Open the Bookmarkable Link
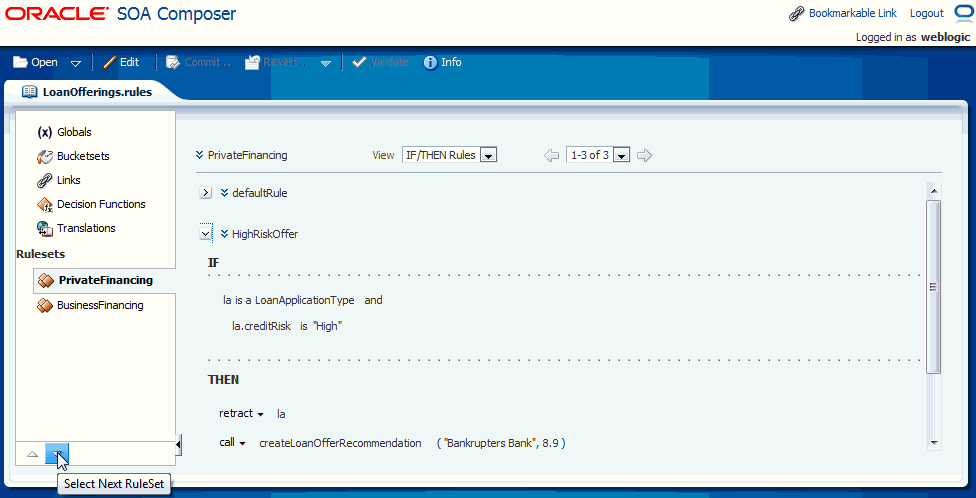The width and height of the screenshot is (976, 498). [x=853, y=13]
